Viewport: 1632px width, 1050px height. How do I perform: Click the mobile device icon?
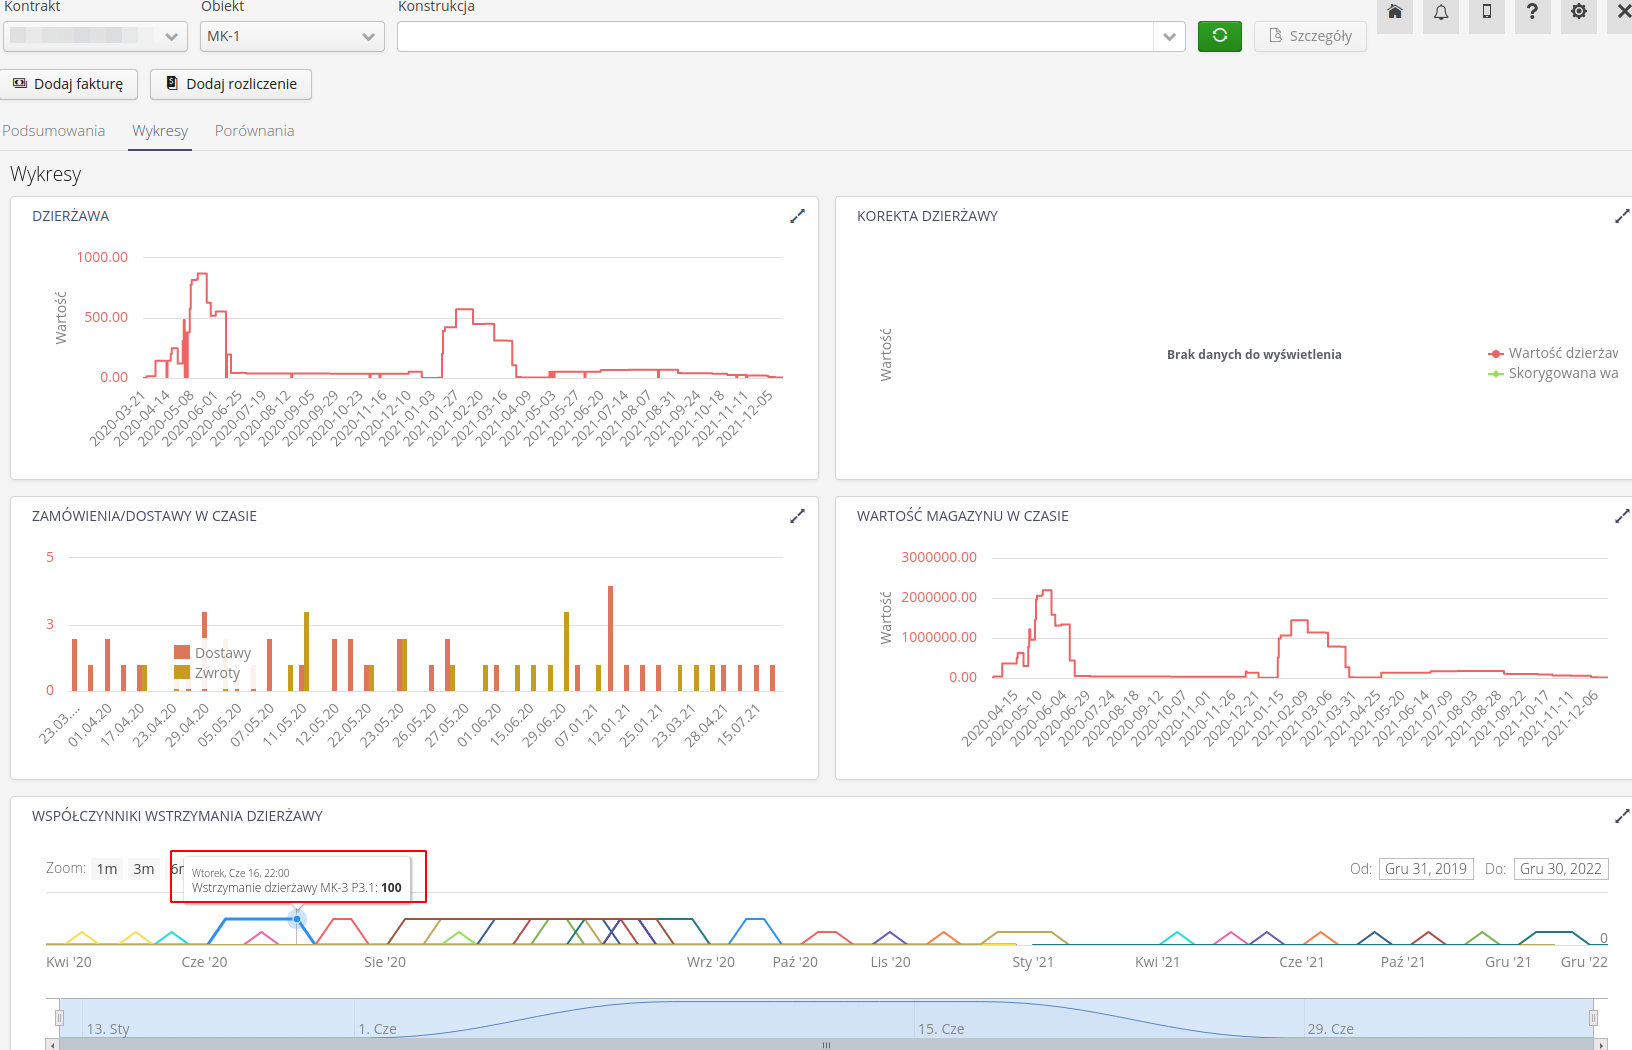(x=1486, y=13)
